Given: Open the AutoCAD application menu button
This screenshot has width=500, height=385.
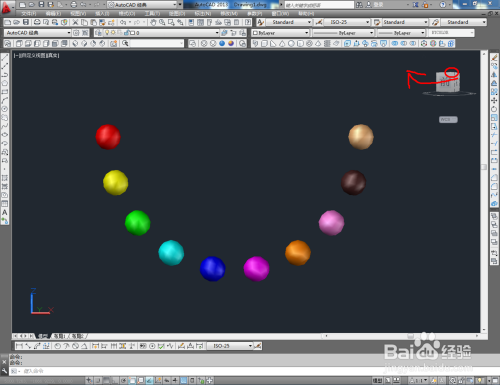Looking at the screenshot, I should click(x=6, y=7).
